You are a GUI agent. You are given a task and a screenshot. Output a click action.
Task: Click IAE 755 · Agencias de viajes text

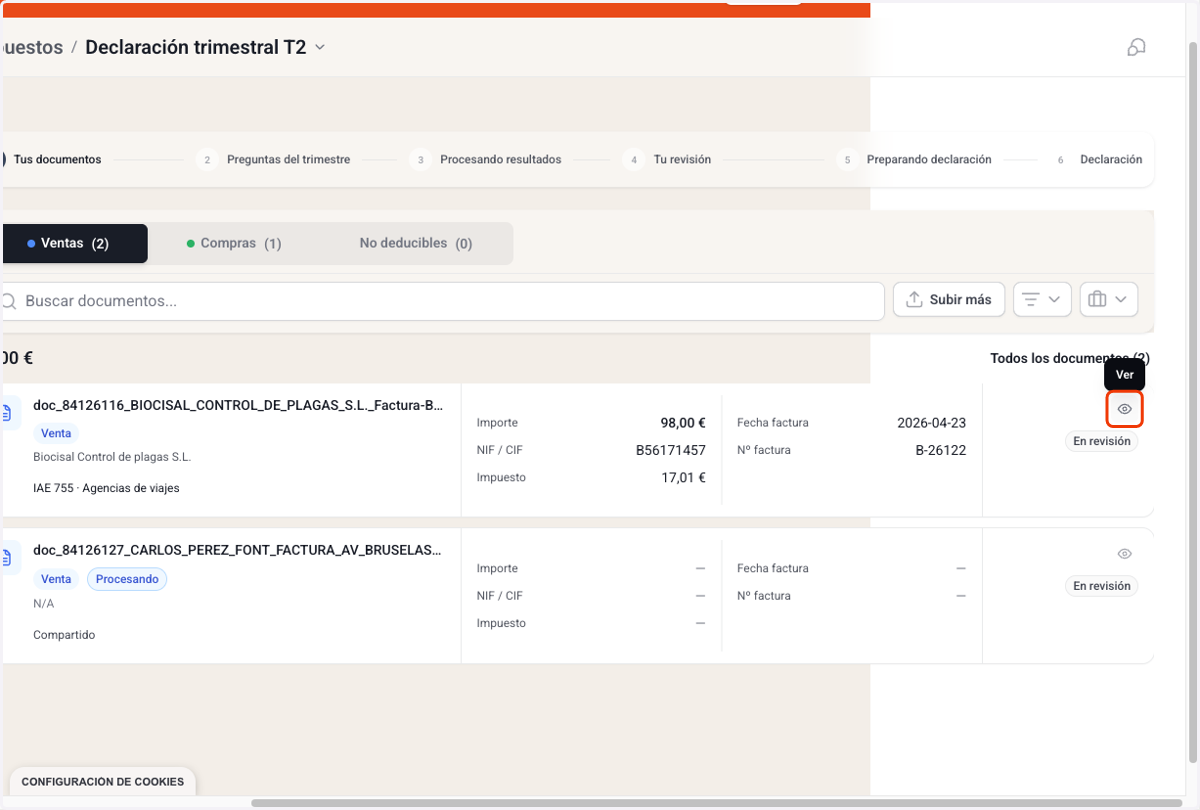106,488
